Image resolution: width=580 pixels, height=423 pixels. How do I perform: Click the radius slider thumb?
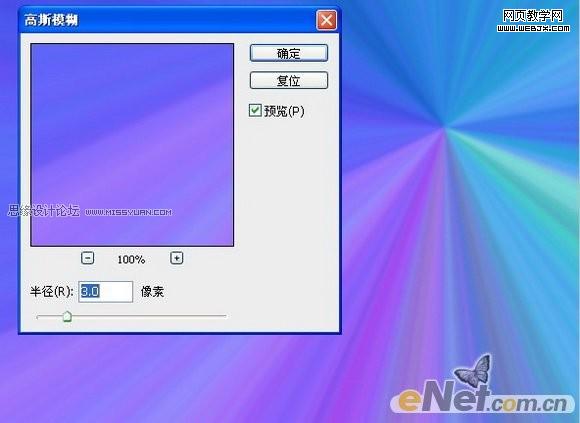point(67,316)
